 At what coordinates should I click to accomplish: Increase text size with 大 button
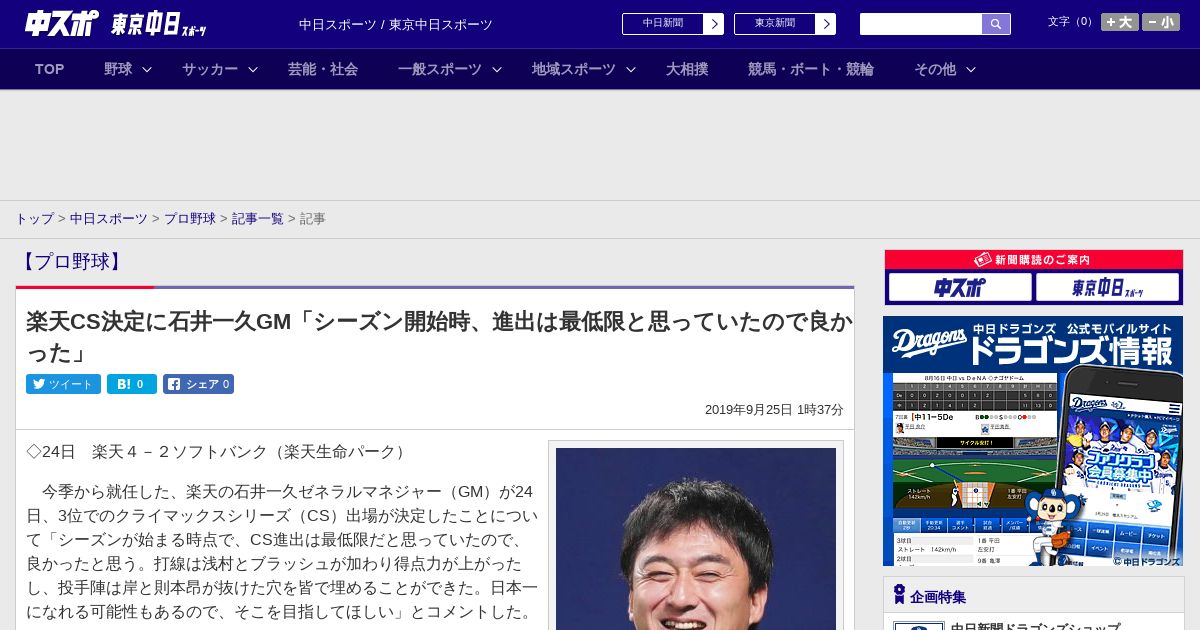(x=1120, y=22)
